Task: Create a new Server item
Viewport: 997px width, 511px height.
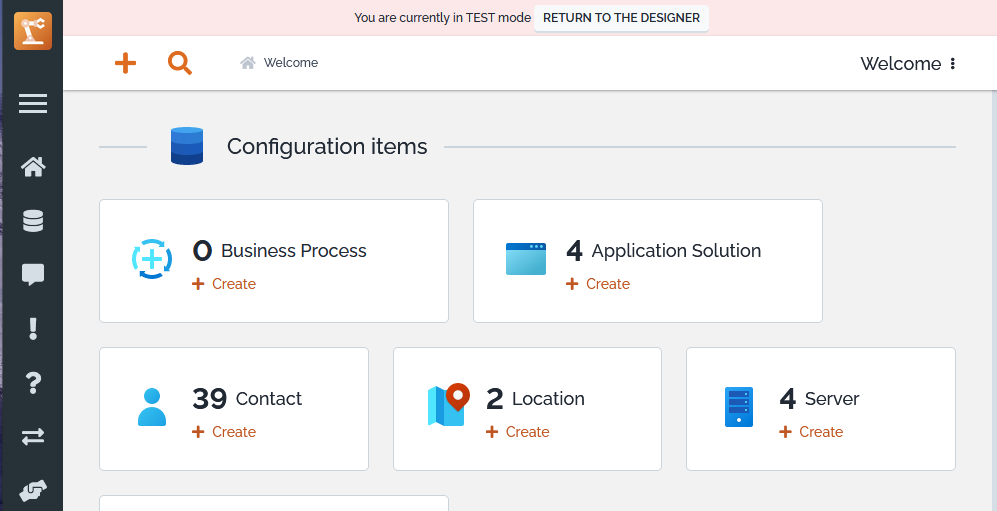Action: (x=812, y=432)
